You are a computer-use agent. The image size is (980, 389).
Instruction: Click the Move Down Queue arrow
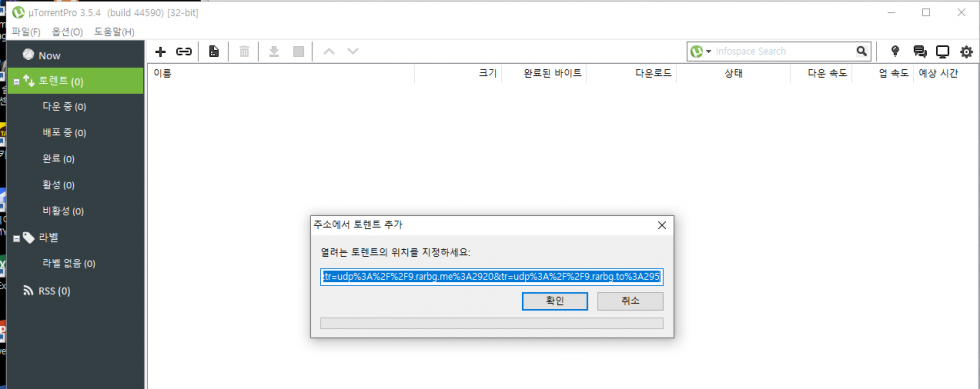(353, 51)
